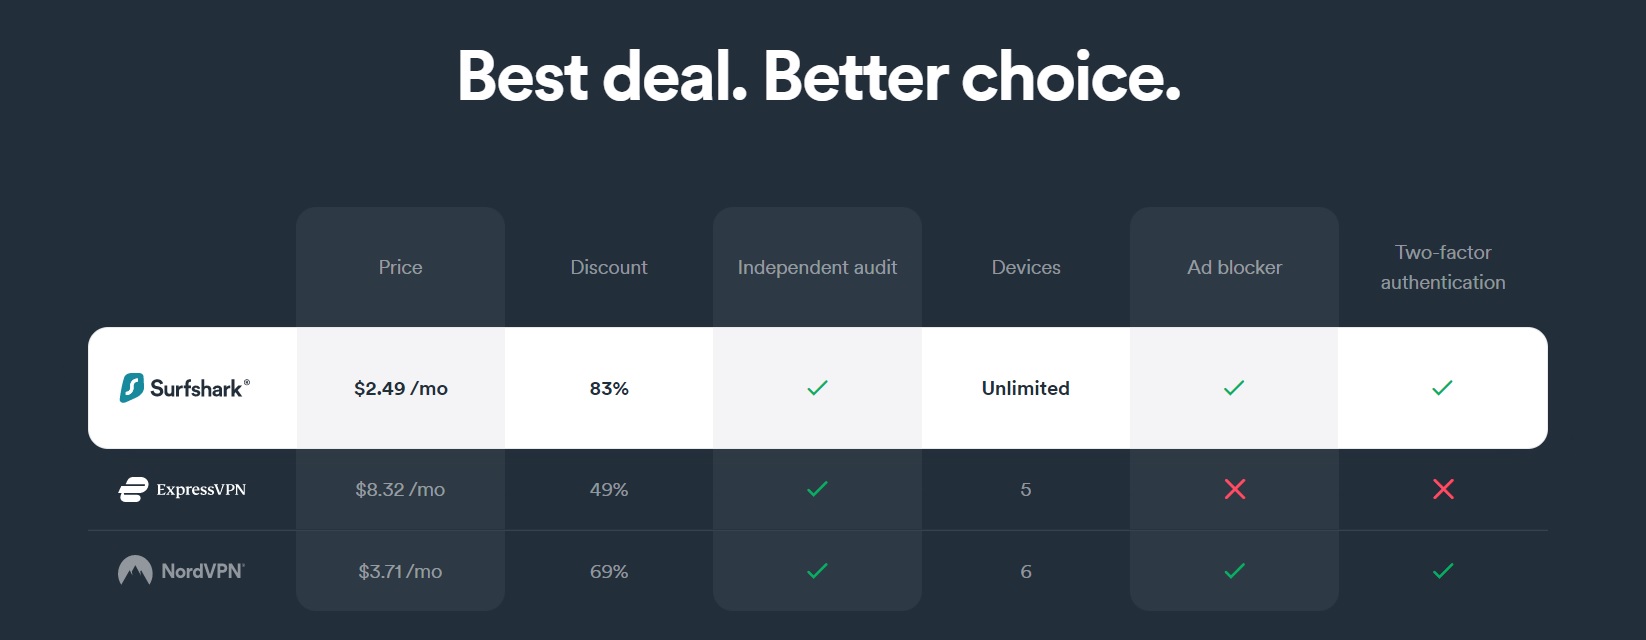Screen dimensions: 1646x640
Task: Click NordVPN's Two-factor authentication checkmark
Action: (x=1443, y=571)
